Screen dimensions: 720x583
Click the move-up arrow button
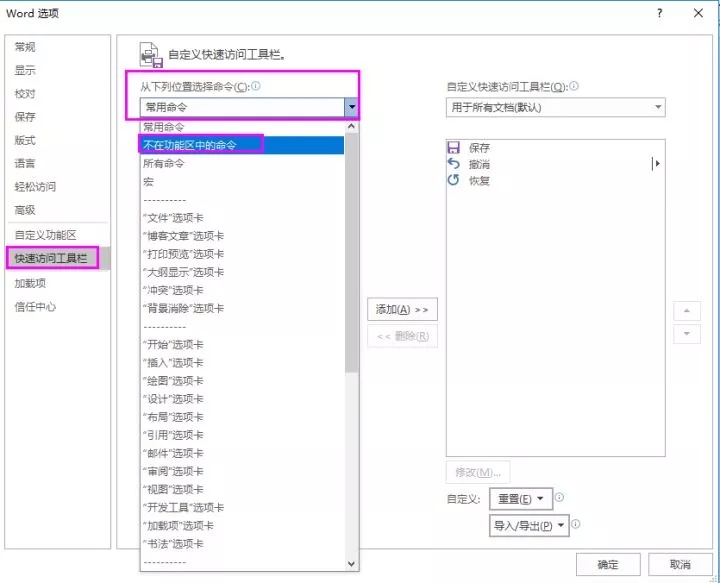pyautogui.click(x=686, y=311)
